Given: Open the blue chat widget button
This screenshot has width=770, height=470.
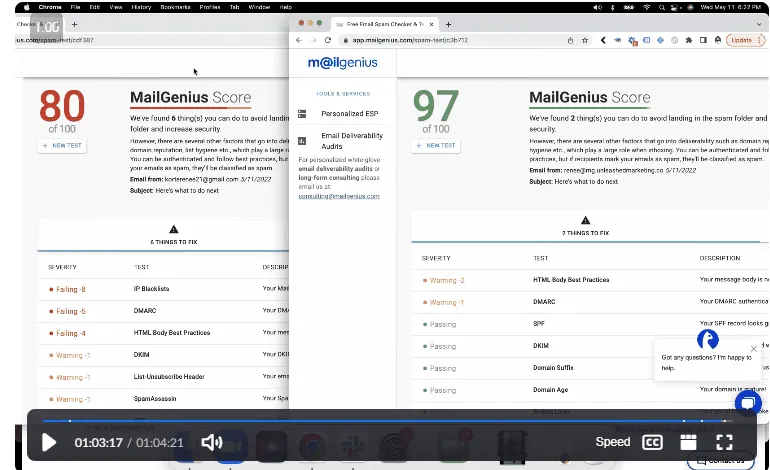Looking at the screenshot, I should (x=748, y=404).
